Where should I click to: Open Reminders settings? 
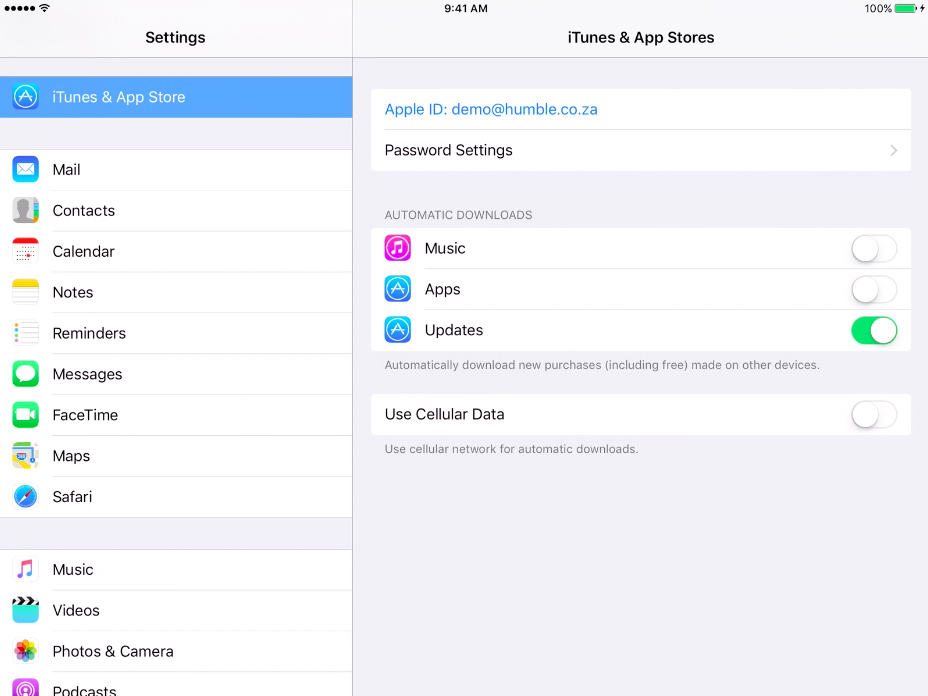tap(176, 333)
